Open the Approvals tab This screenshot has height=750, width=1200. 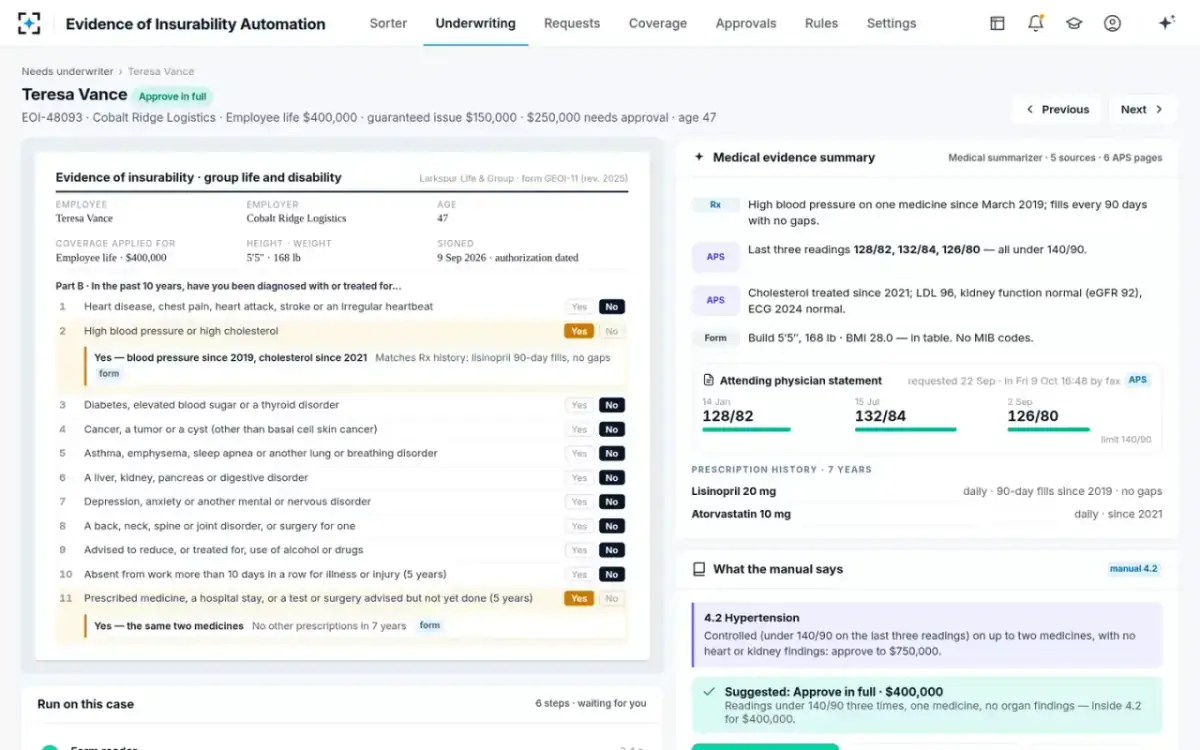746,23
